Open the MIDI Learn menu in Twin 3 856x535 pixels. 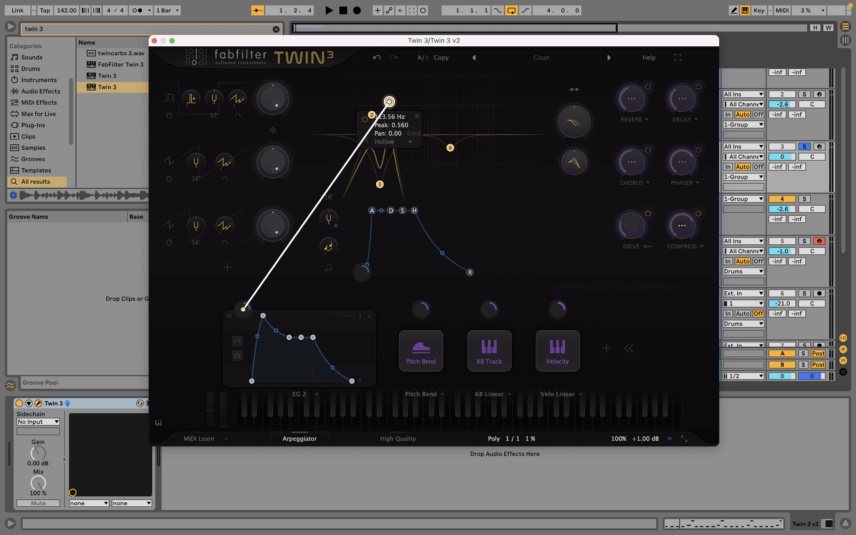click(205, 438)
